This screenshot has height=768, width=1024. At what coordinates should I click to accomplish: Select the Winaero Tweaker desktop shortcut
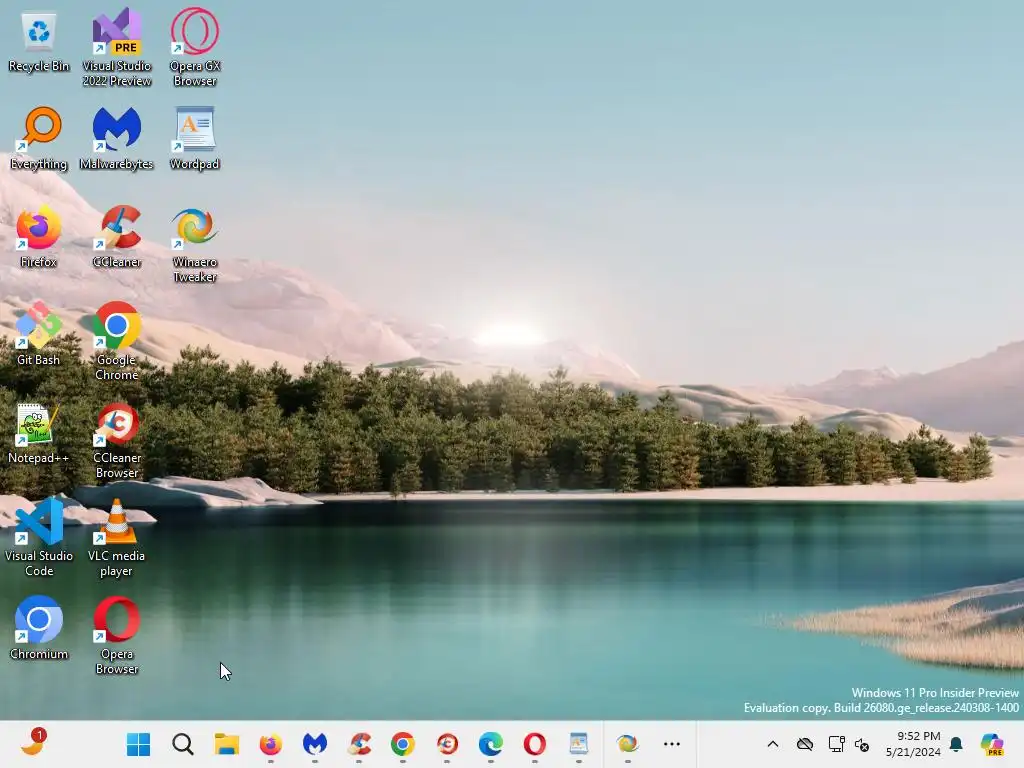pos(195,245)
